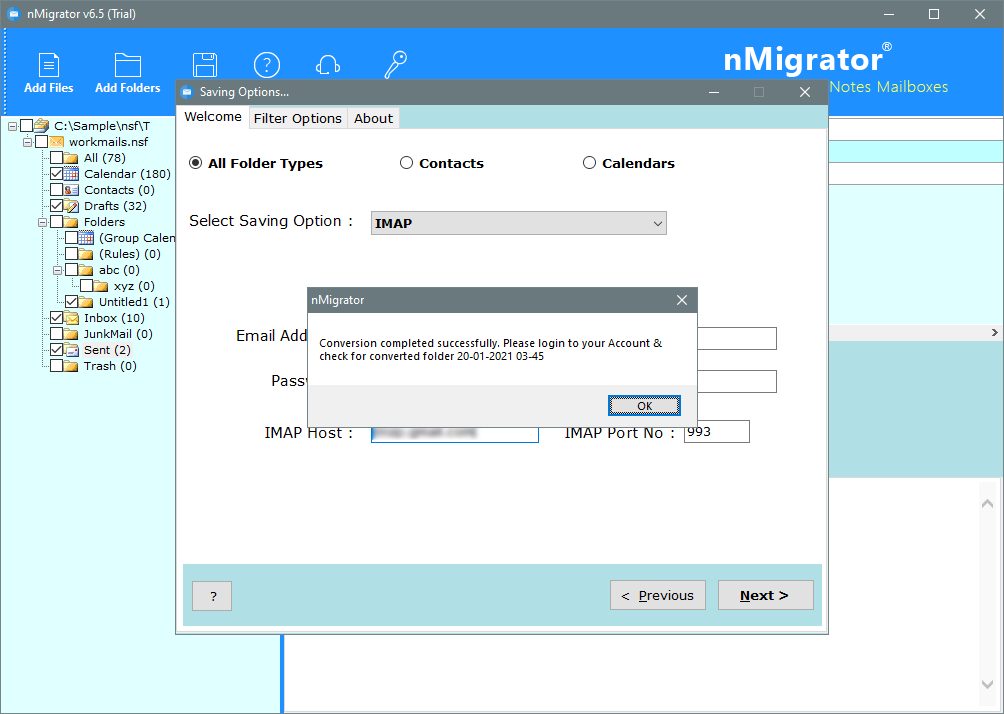
Task: Click the Add Folders toolbar icon
Action: click(x=127, y=65)
